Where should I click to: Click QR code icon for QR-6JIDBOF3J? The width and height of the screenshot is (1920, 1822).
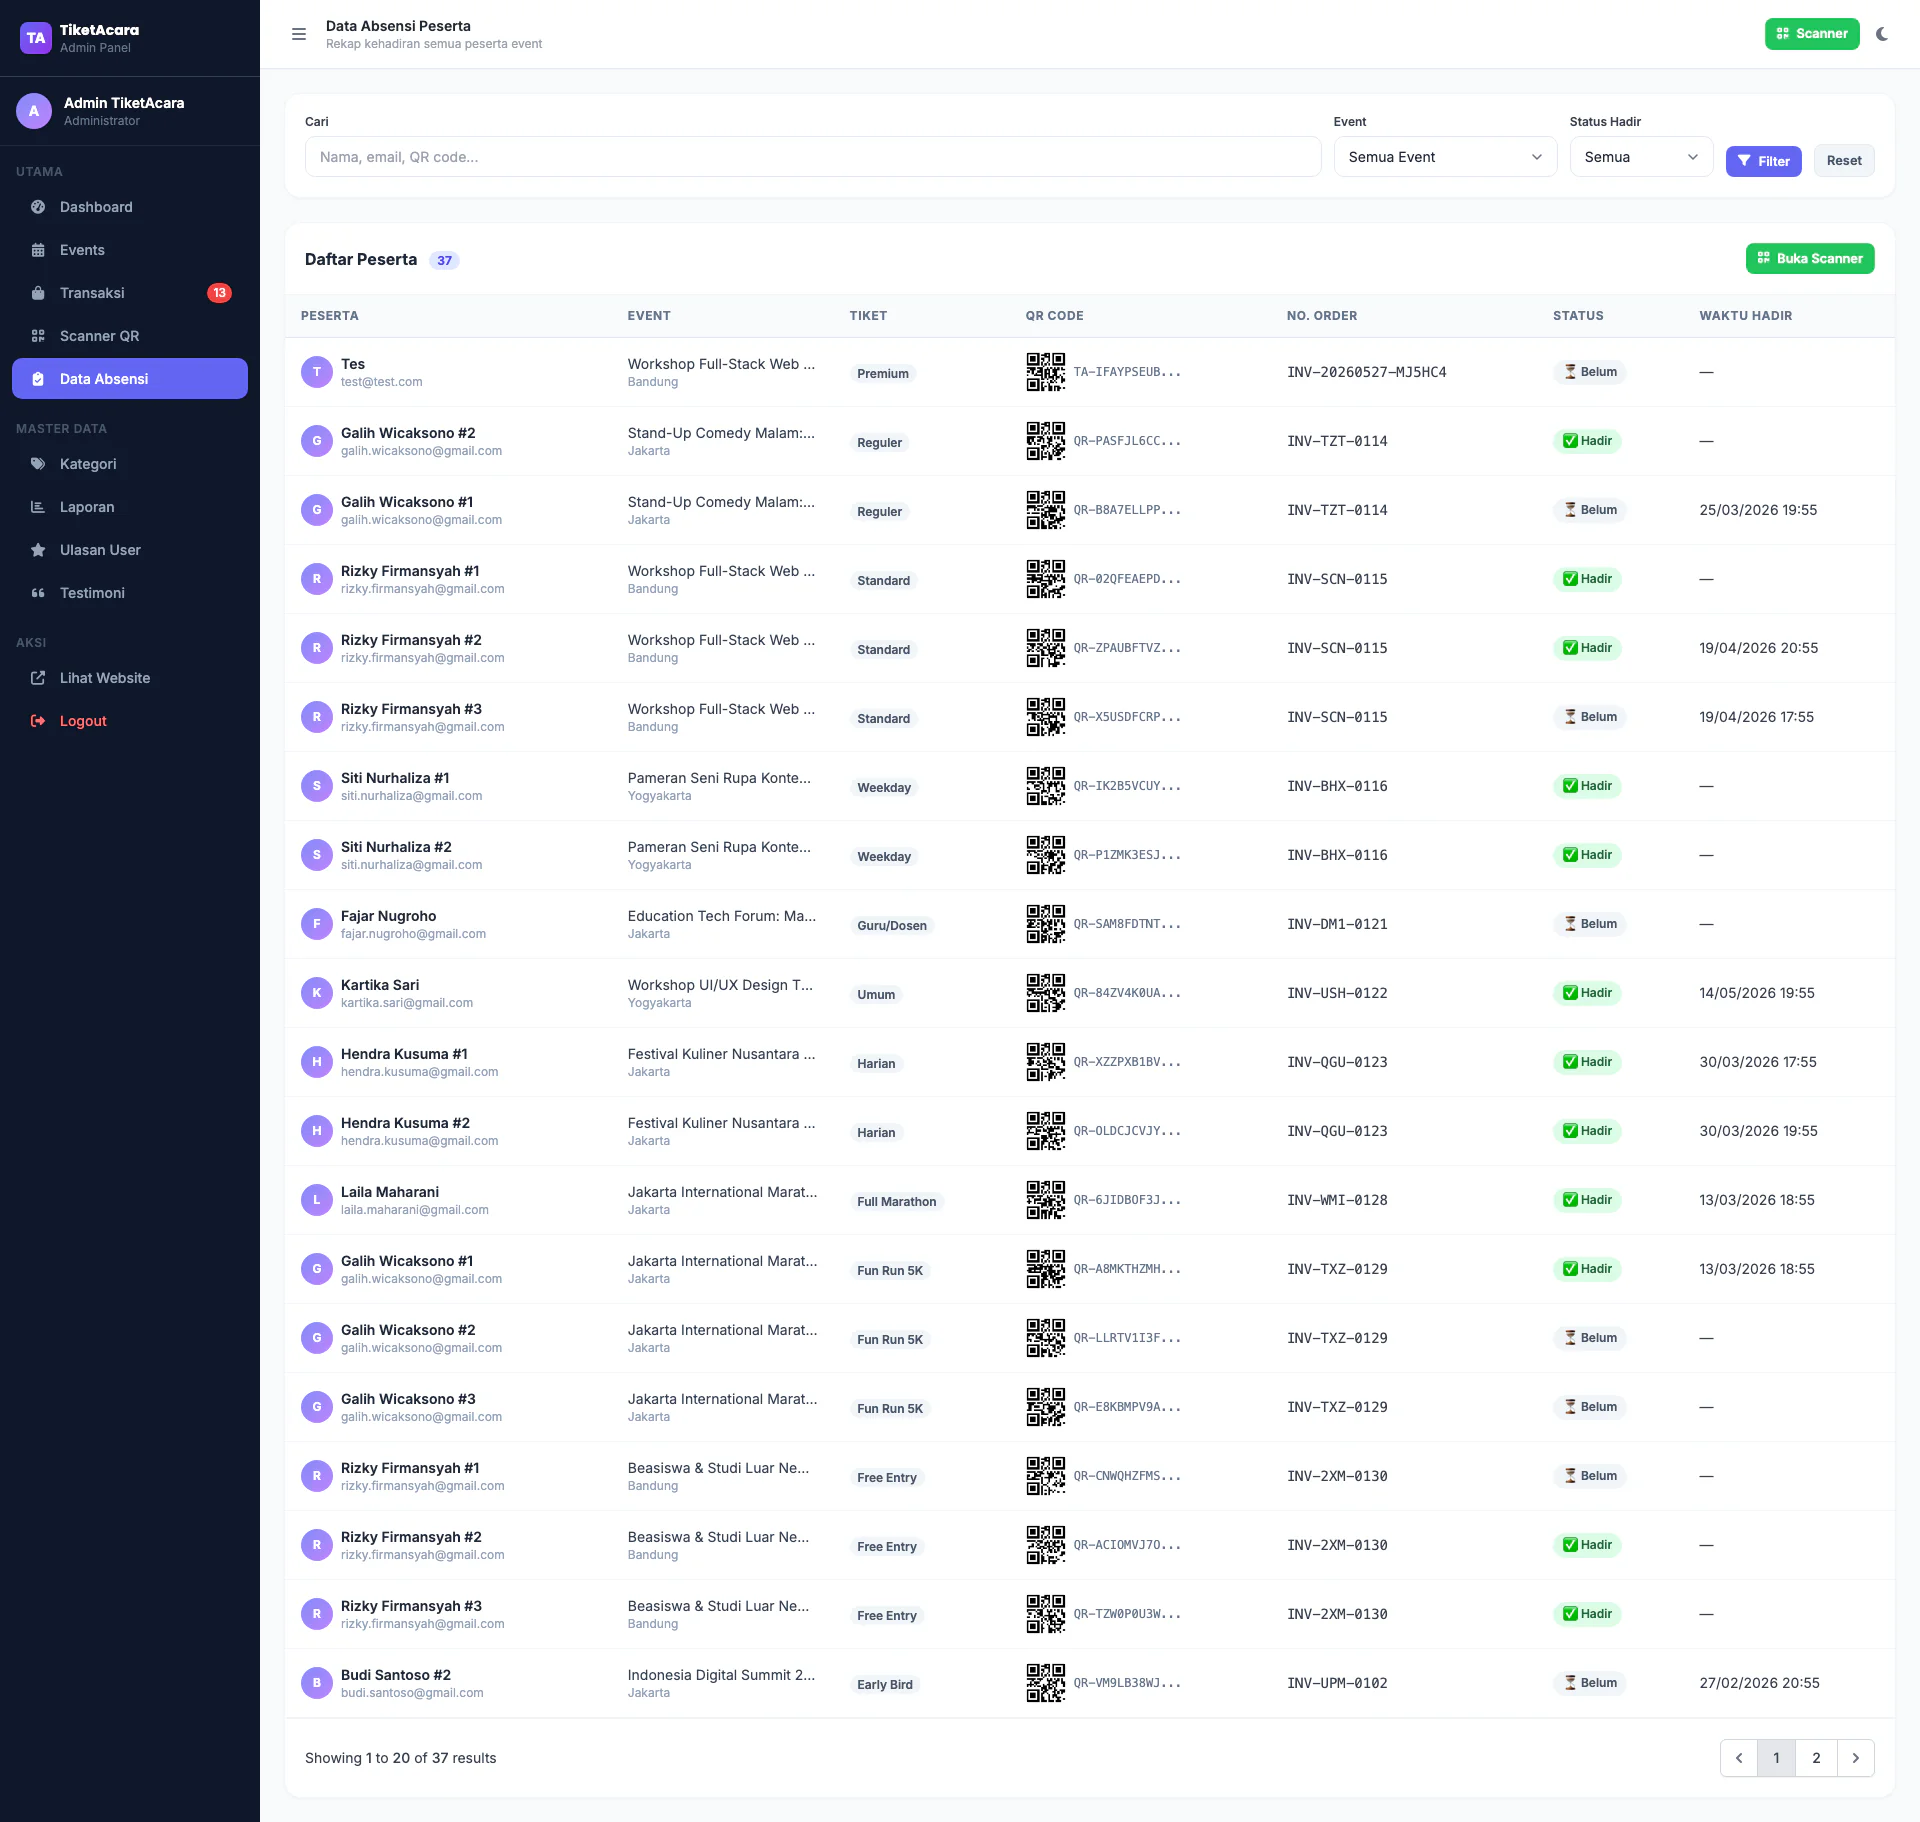[x=1045, y=1200]
